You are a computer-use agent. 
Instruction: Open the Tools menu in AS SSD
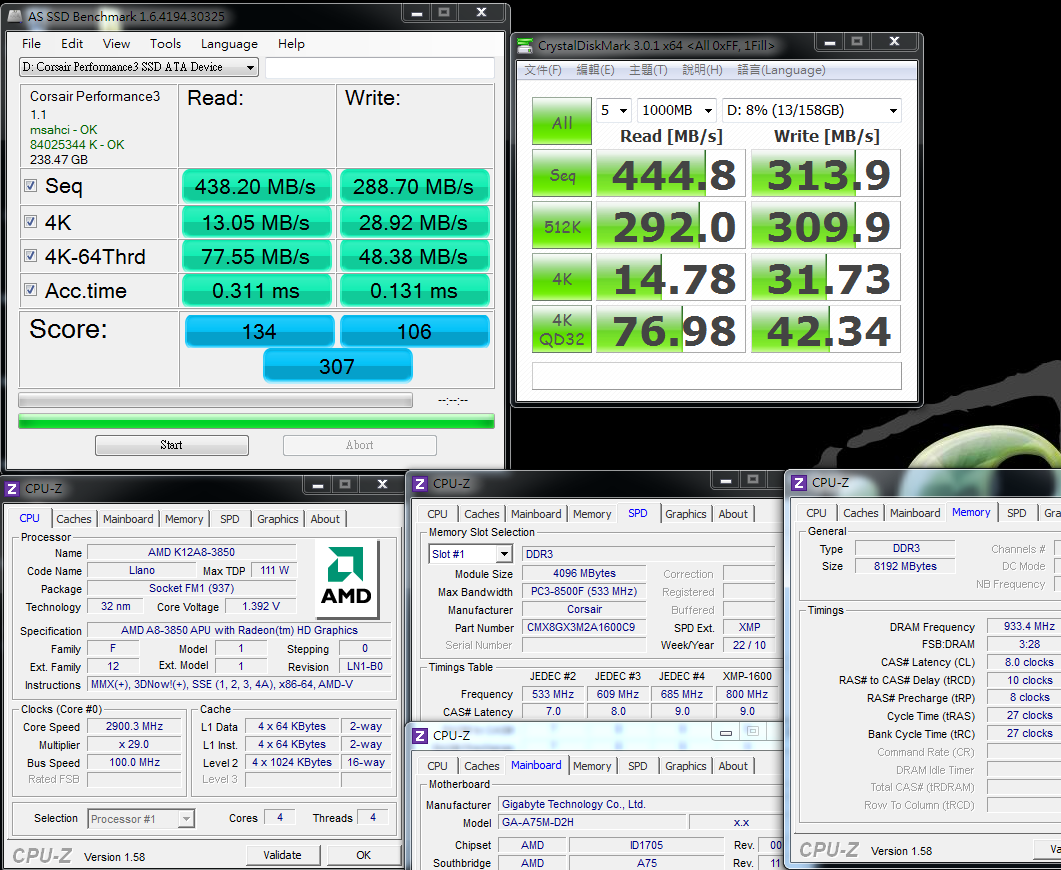(165, 43)
